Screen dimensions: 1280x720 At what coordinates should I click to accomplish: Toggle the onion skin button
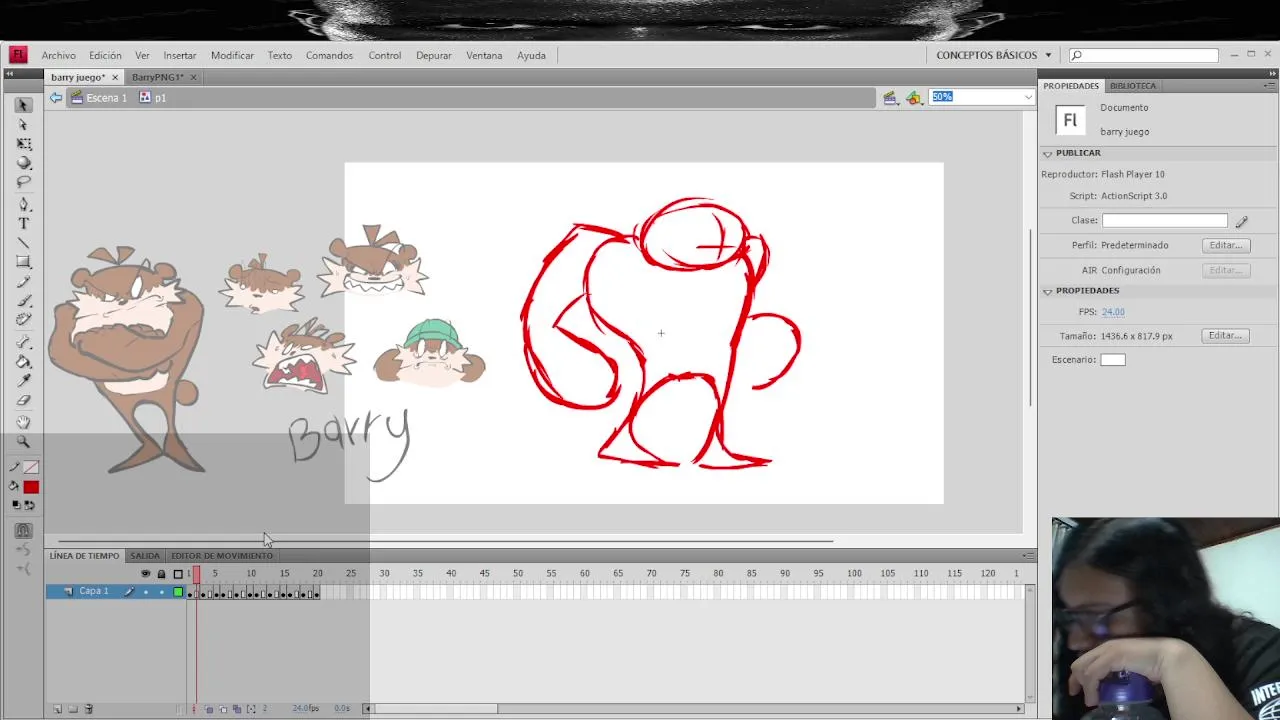(209, 709)
